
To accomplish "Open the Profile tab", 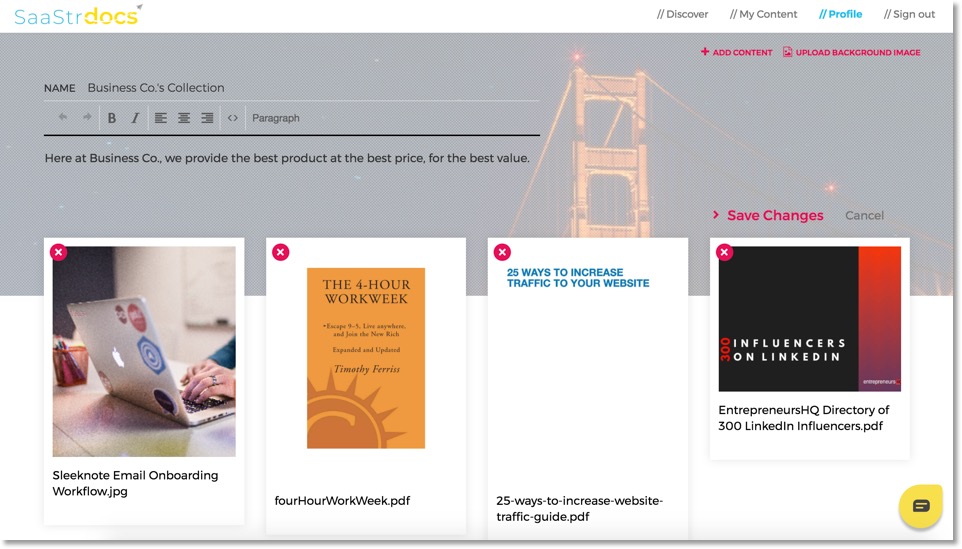I will pyautogui.click(x=840, y=14).
